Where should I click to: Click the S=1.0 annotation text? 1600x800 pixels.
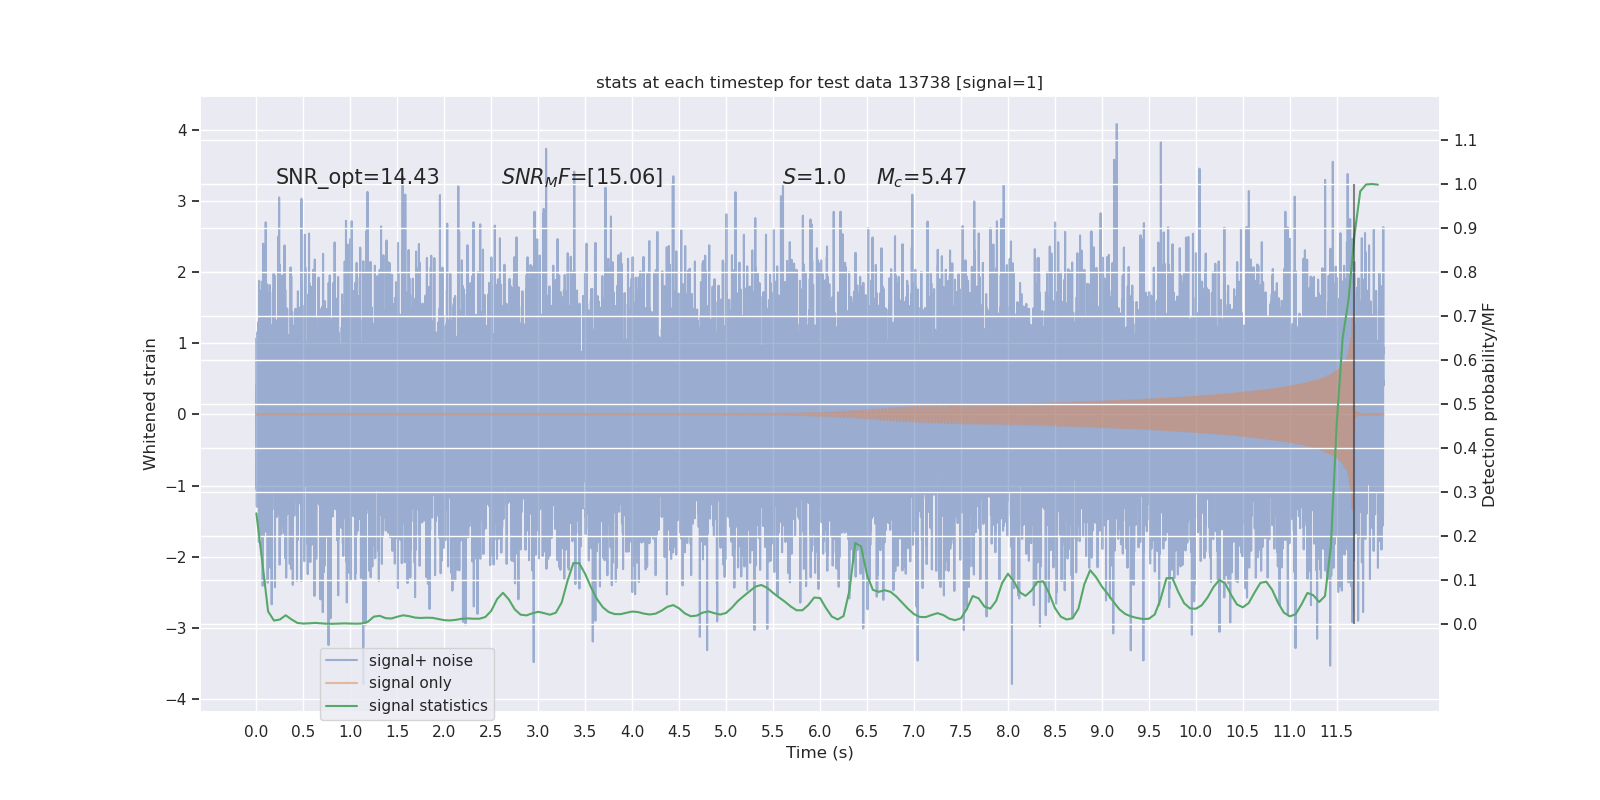tap(814, 177)
